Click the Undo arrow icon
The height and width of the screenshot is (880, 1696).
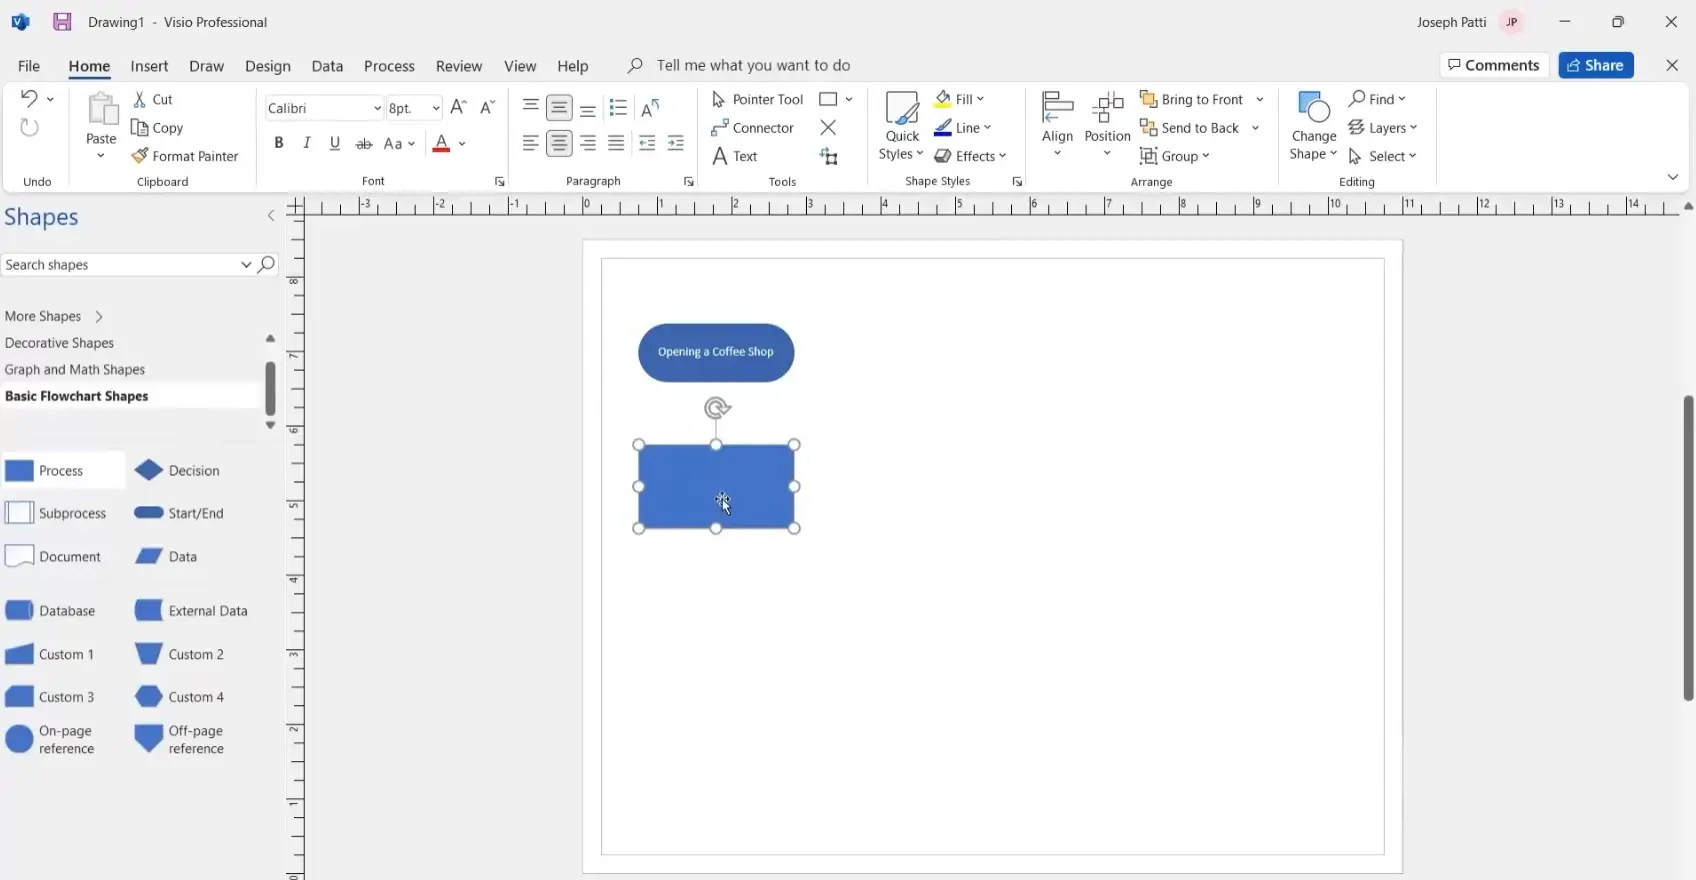(29, 98)
